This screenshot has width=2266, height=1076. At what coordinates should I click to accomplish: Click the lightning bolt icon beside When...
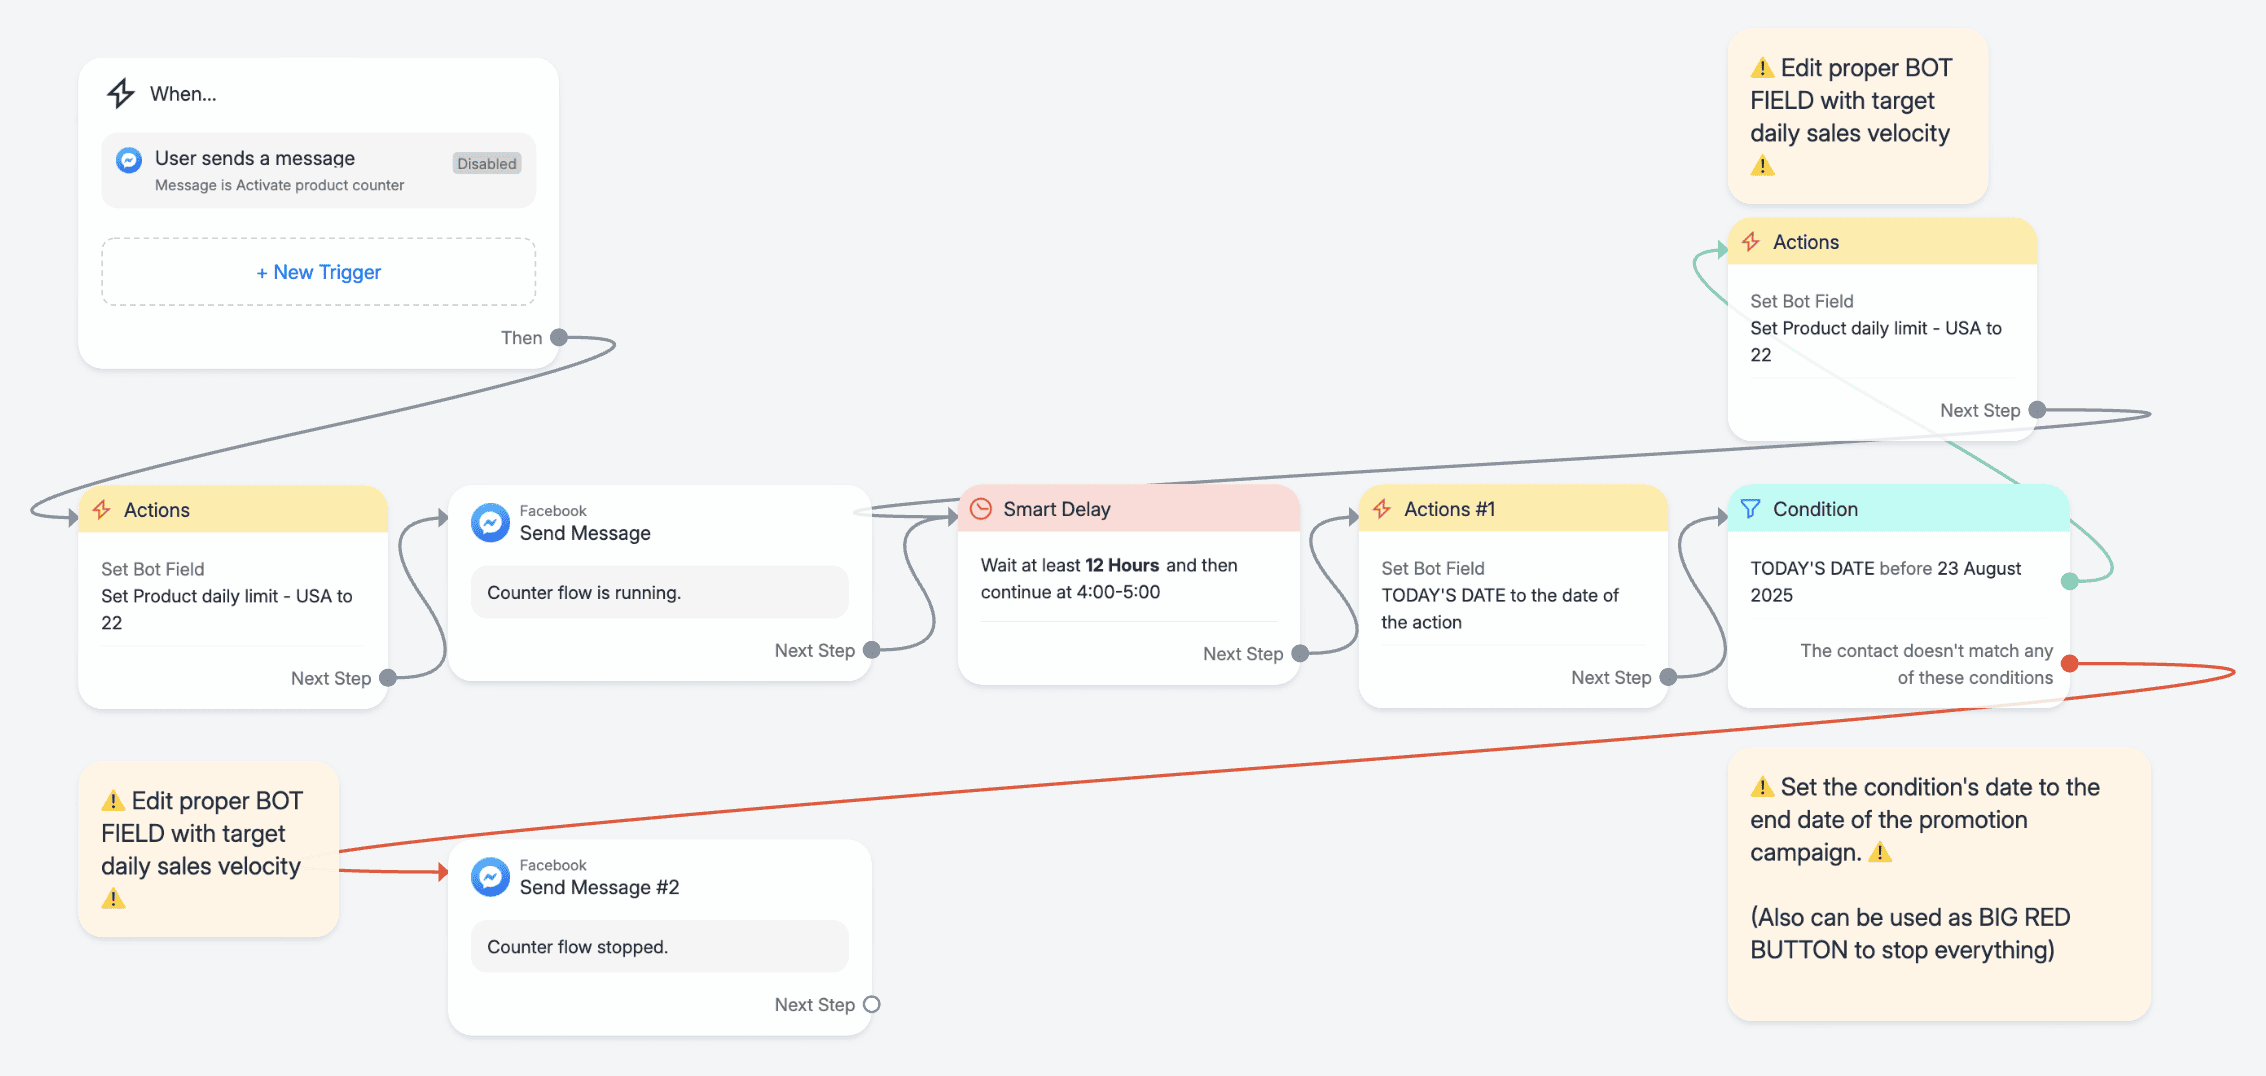(x=121, y=93)
